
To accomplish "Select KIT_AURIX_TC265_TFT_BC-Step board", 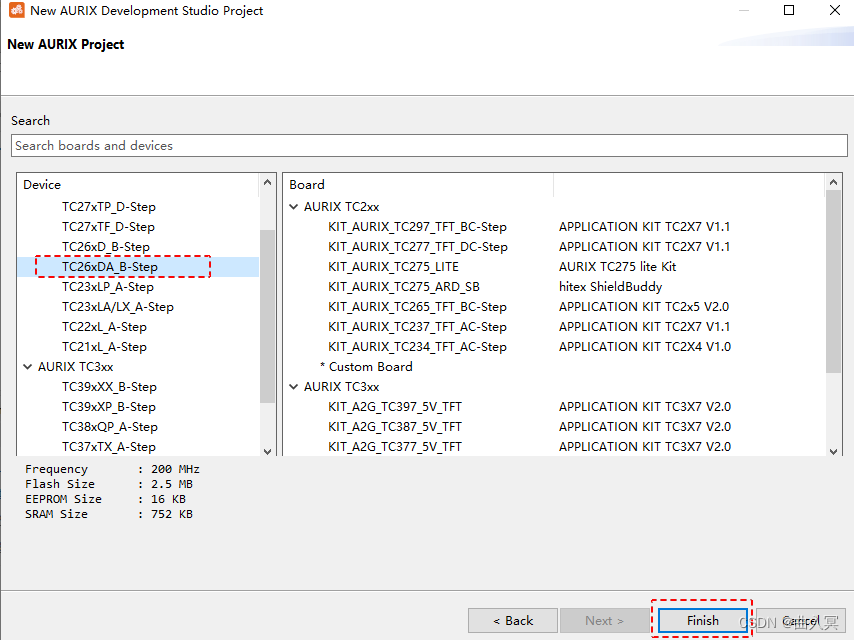I will point(417,307).
